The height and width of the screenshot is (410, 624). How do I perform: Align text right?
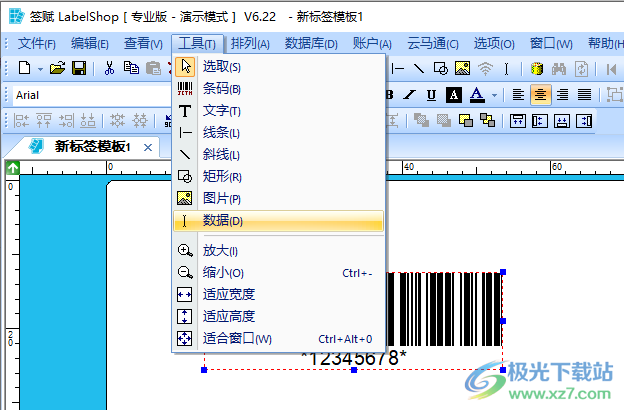click(x=562, y=95)
